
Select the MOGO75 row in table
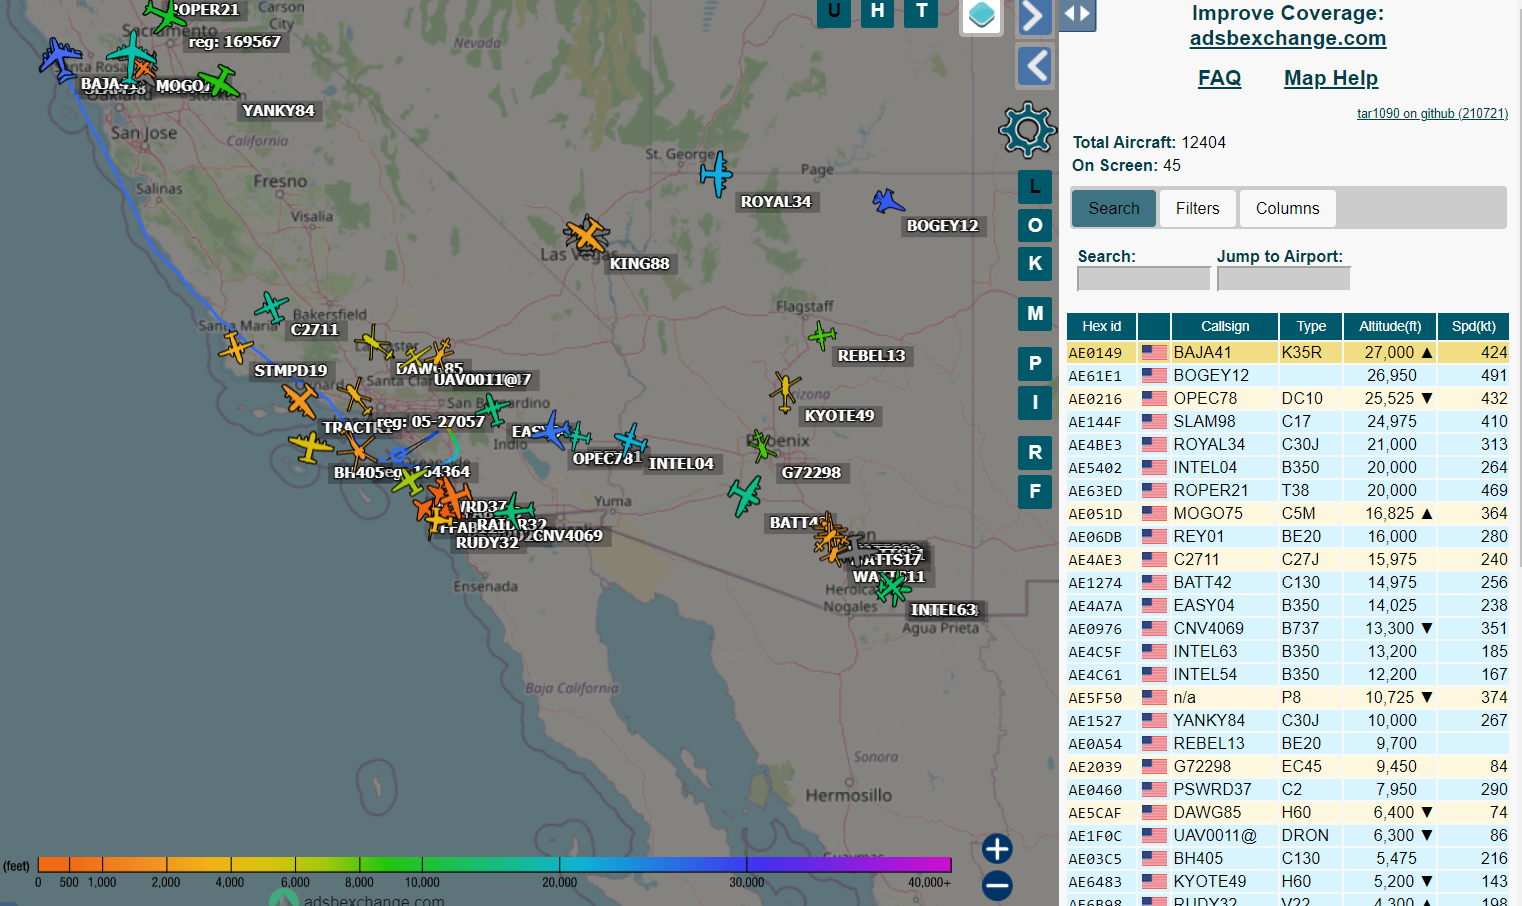point(1288,513)
